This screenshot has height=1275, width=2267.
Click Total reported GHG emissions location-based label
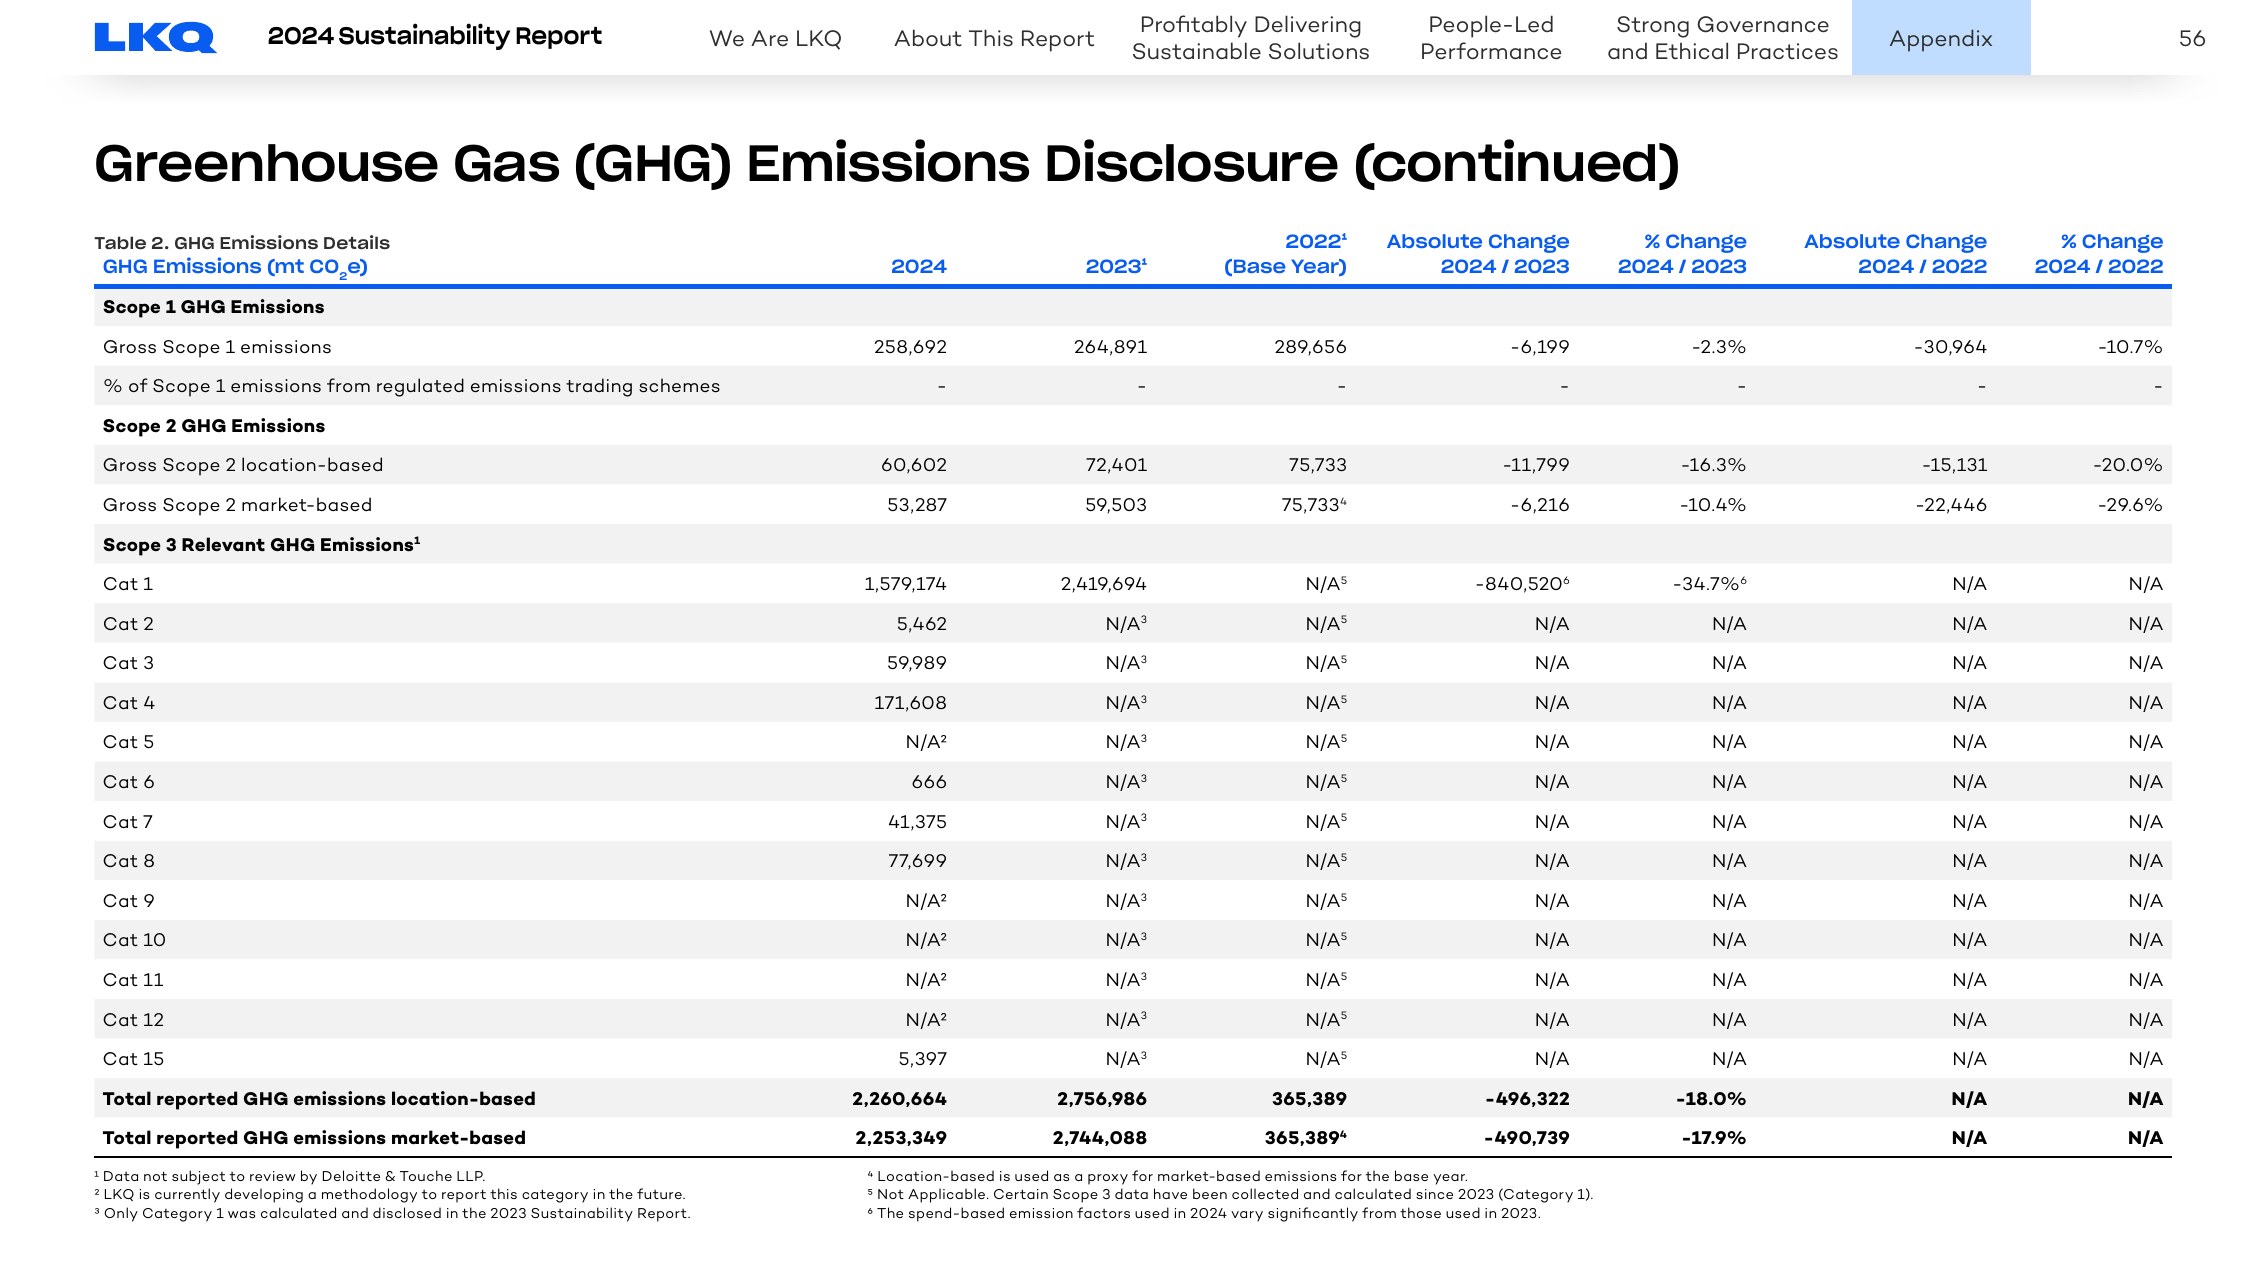point(319,1099)
